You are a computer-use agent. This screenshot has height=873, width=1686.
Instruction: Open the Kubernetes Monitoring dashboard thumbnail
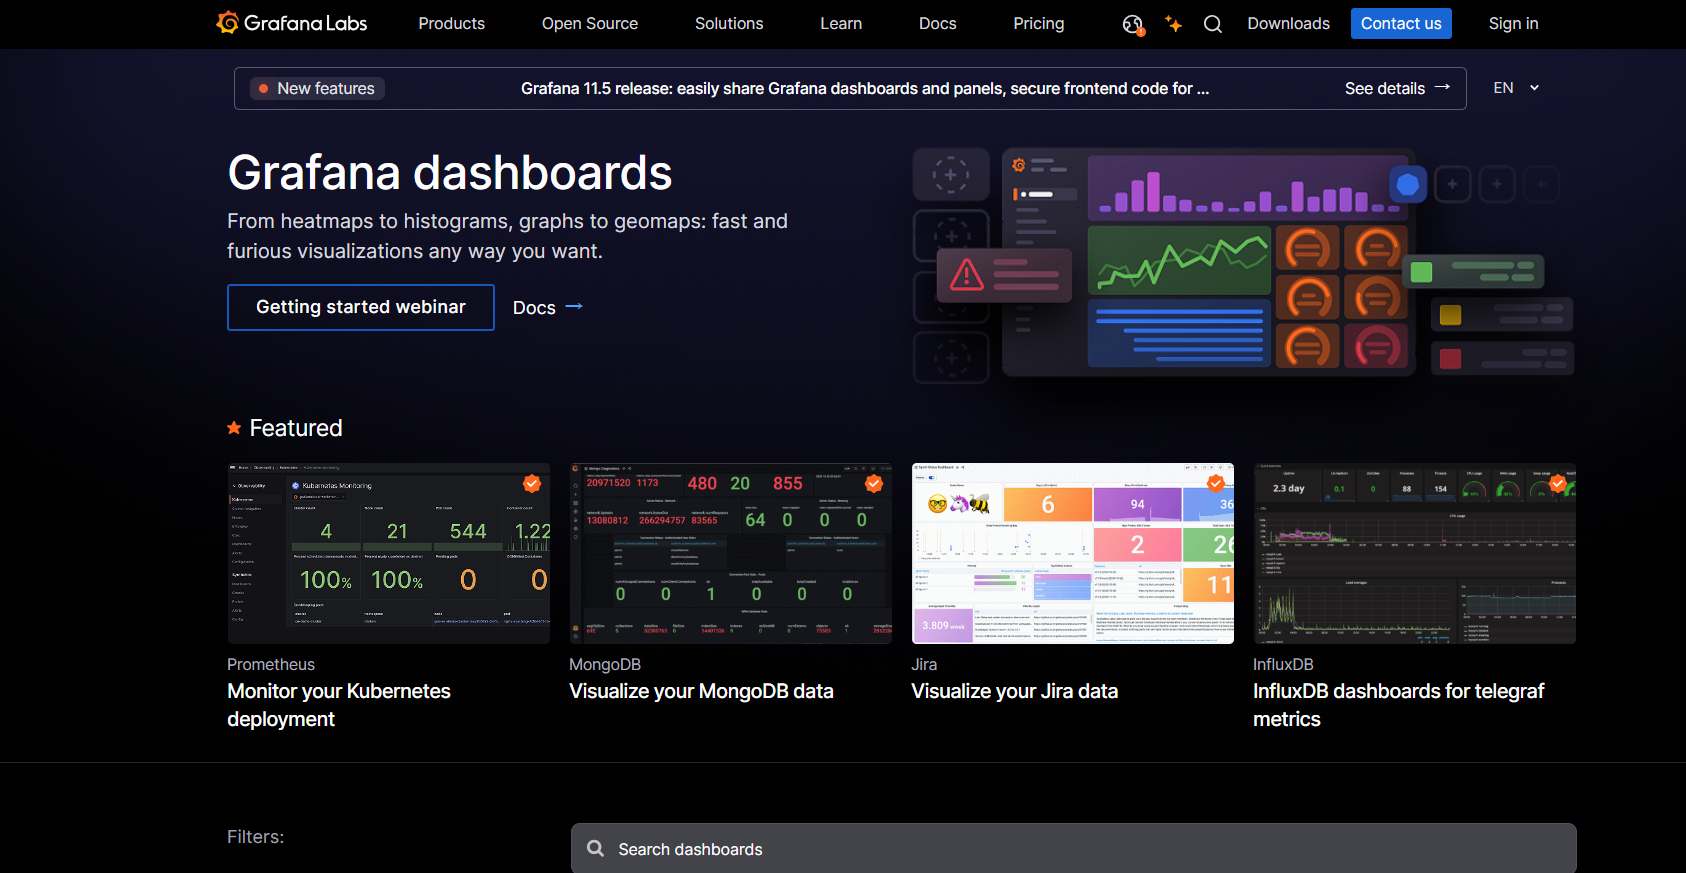click(389, 553)
